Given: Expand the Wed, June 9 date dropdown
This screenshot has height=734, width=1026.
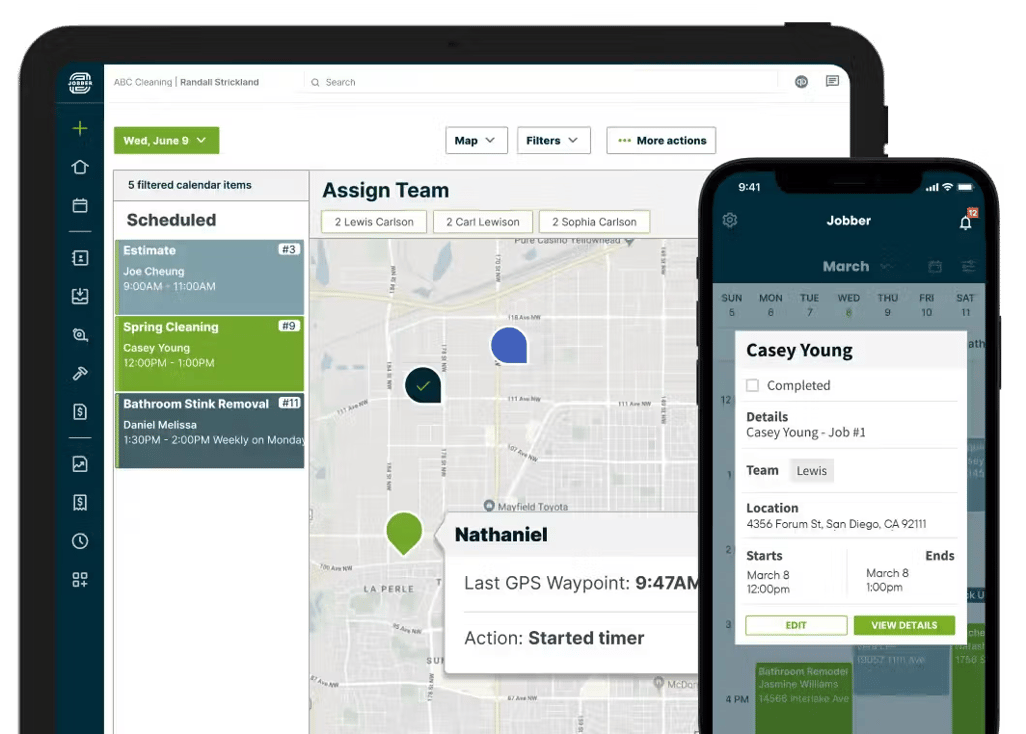Looking at the screenshot, I should point(166,141).
